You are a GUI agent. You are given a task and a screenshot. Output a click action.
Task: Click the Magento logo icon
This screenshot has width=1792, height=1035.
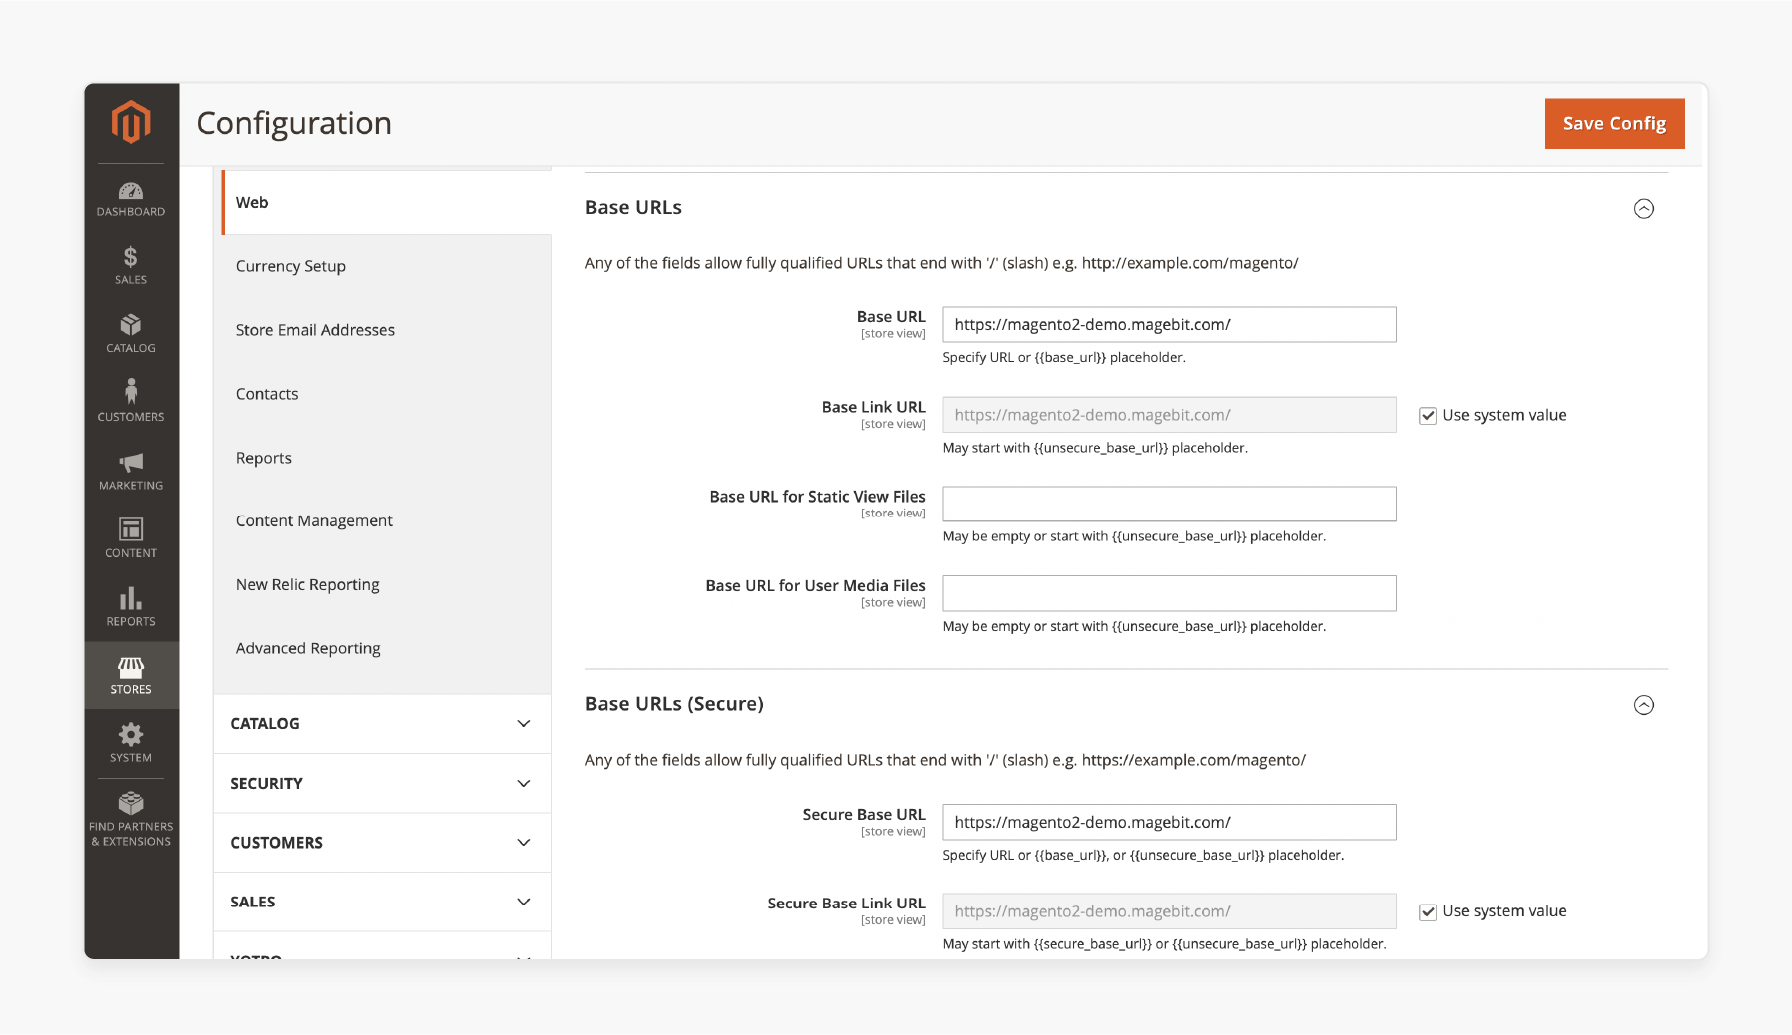[131, 122]
